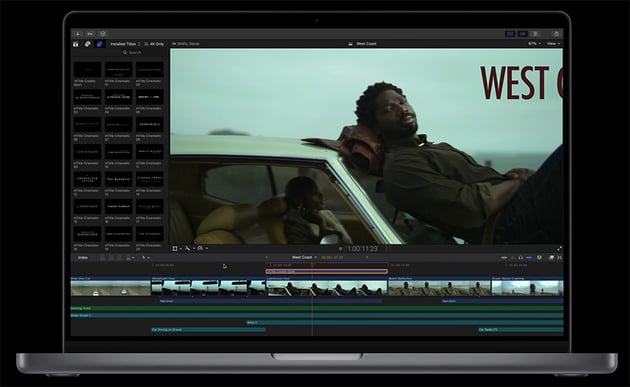Viewport: 630px width, 387px height.
Task: Open the Color and Enhancement wand dropdown
Action: click(x=189, y=249)
